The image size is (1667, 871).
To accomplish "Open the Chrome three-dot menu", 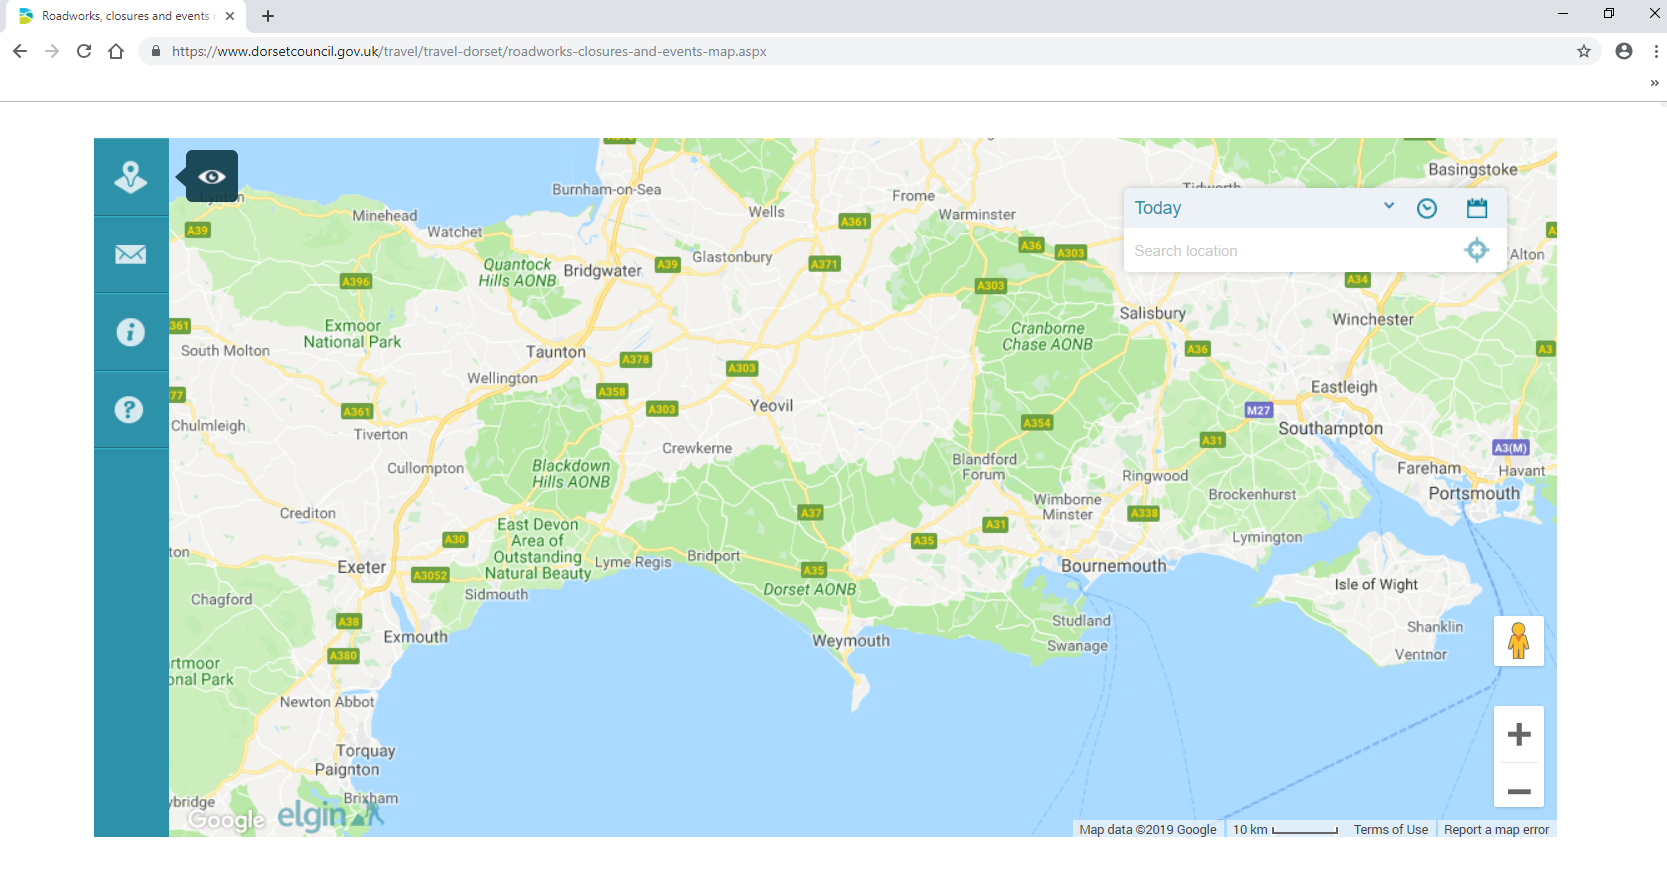I will point(1656,51).
